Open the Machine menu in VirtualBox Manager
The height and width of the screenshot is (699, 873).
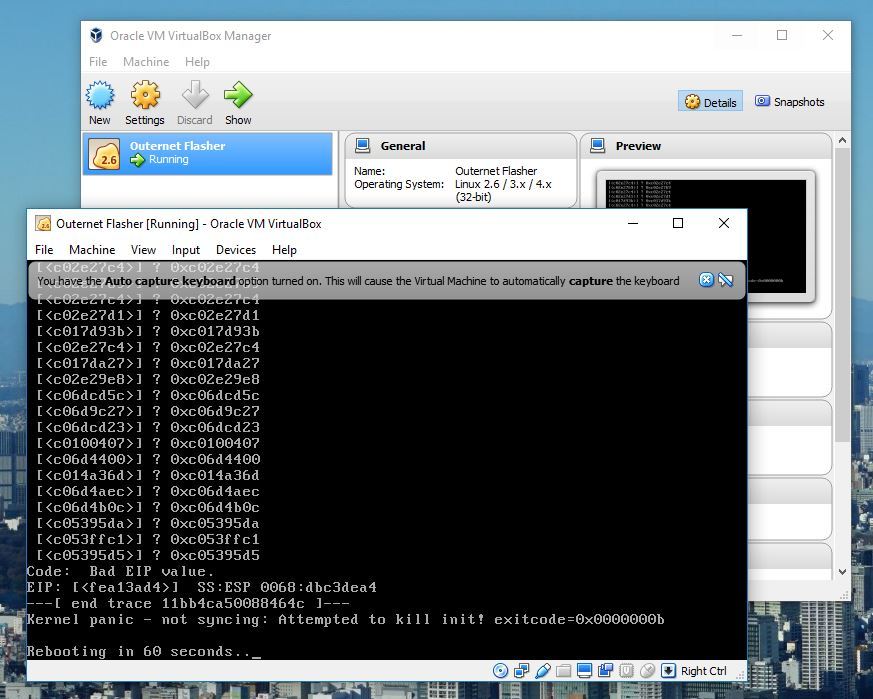click(146, 62)
